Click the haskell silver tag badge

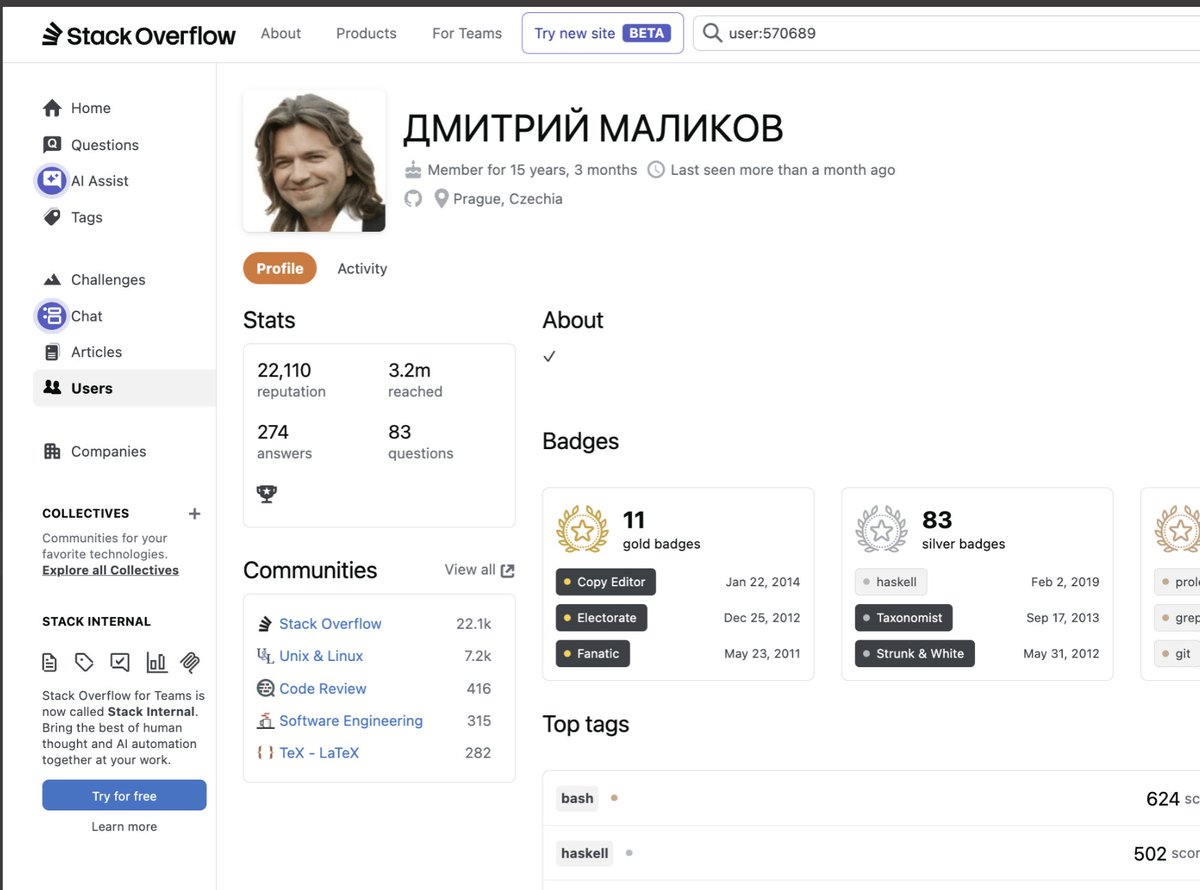coord(891,582)
